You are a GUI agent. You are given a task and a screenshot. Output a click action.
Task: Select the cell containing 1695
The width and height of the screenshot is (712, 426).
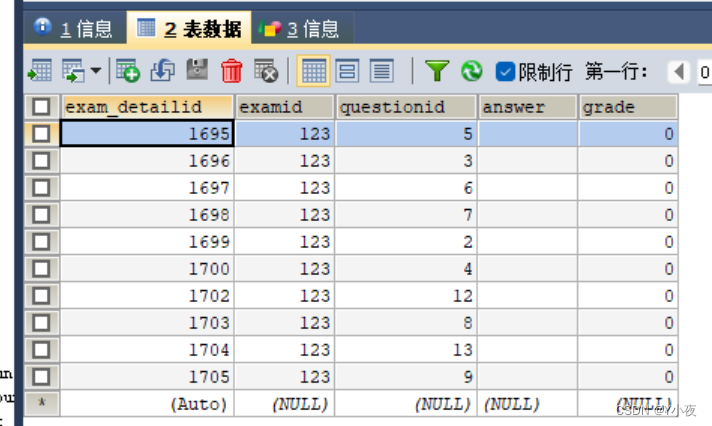pos(147,134)
